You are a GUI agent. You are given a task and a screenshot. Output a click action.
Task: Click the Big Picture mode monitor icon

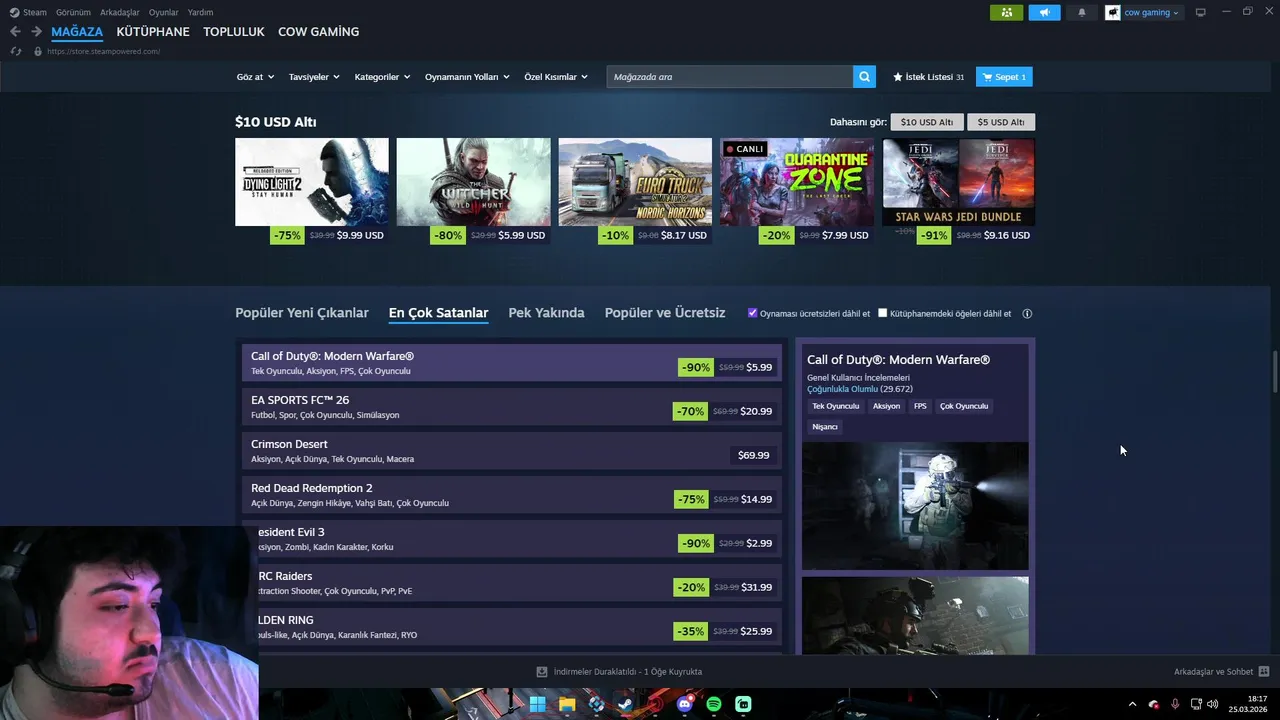click(x=1201, y=12)
